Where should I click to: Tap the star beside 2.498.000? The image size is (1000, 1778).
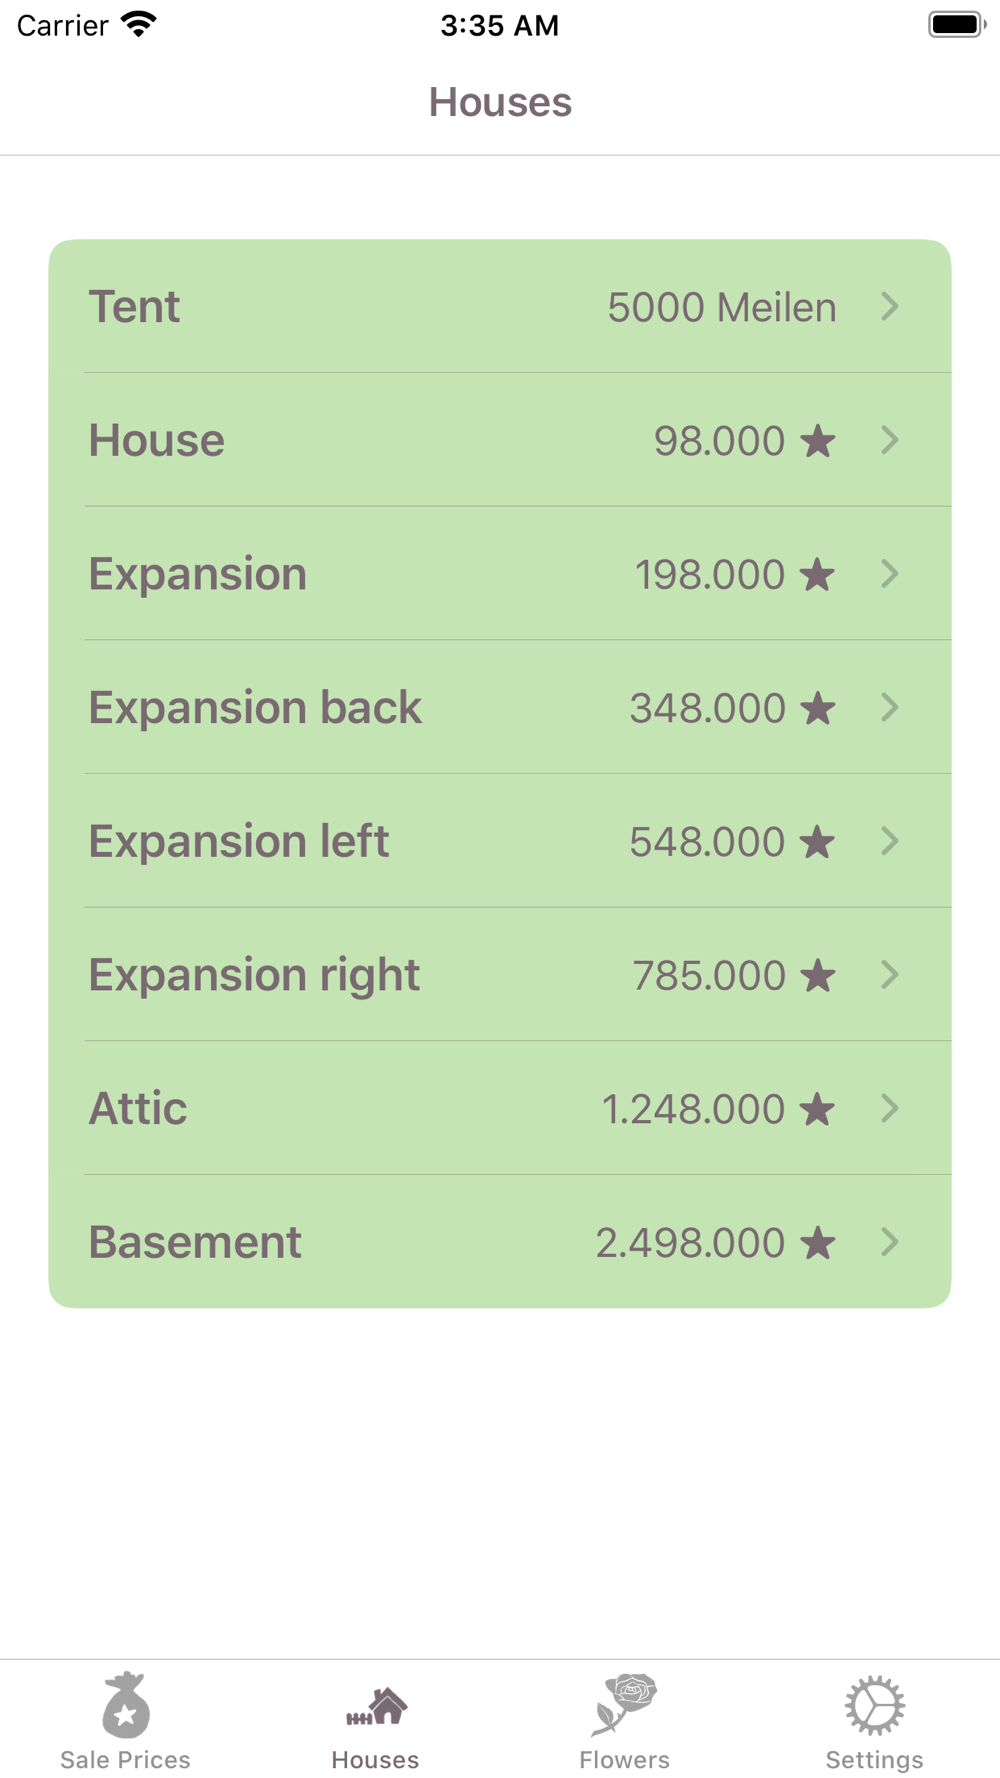tap(818, 1243)
